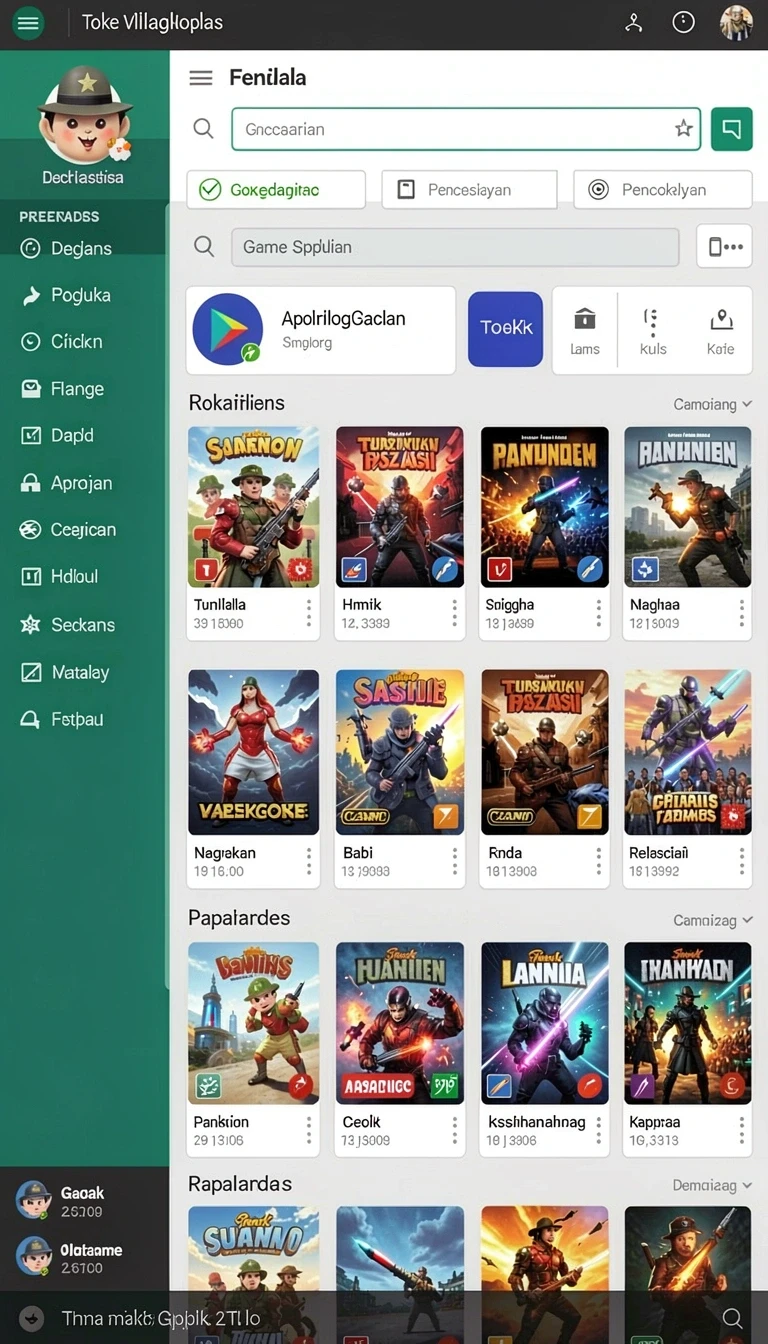Viewport: 768px width, 1344px height.
Task: Open more options for Nagrekan game
Action: (x=308, y=861)
